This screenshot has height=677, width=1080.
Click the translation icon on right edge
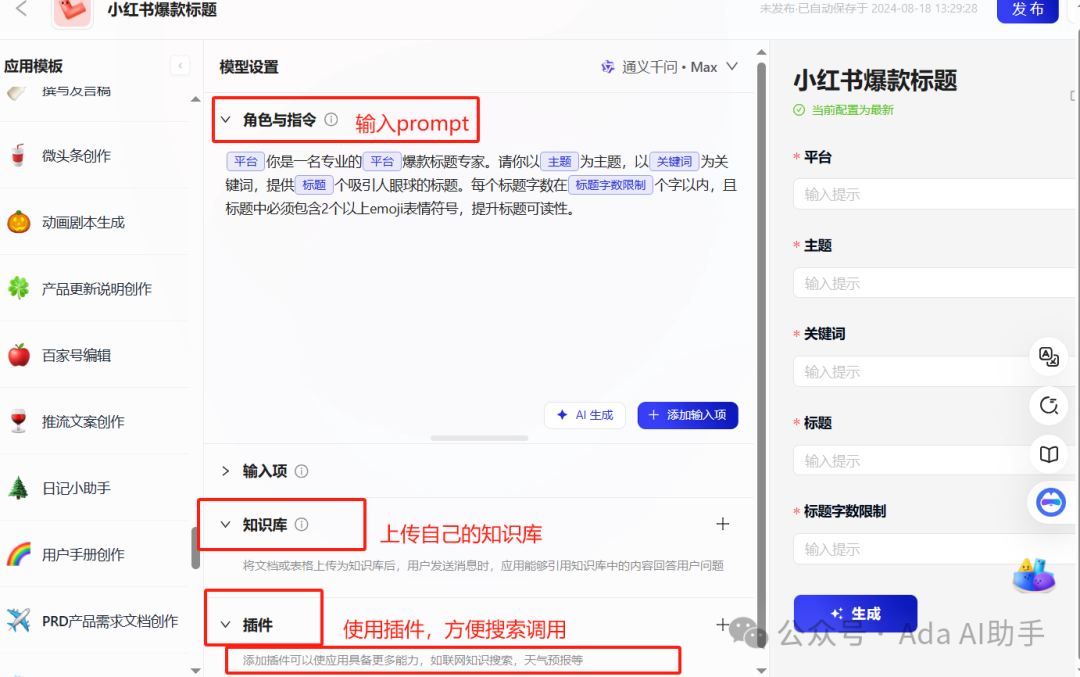point(1048,356)
